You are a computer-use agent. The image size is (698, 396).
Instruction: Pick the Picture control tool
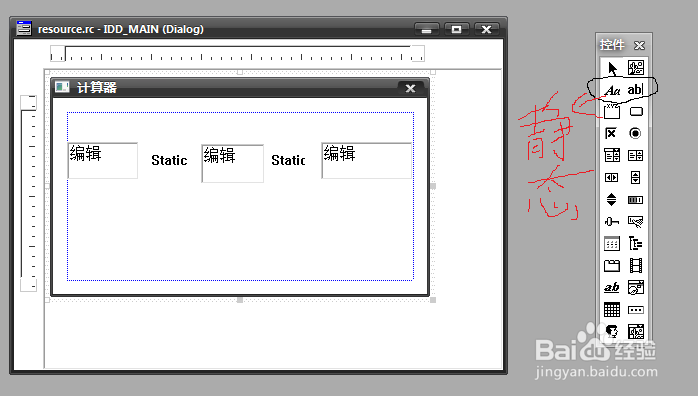636,68
